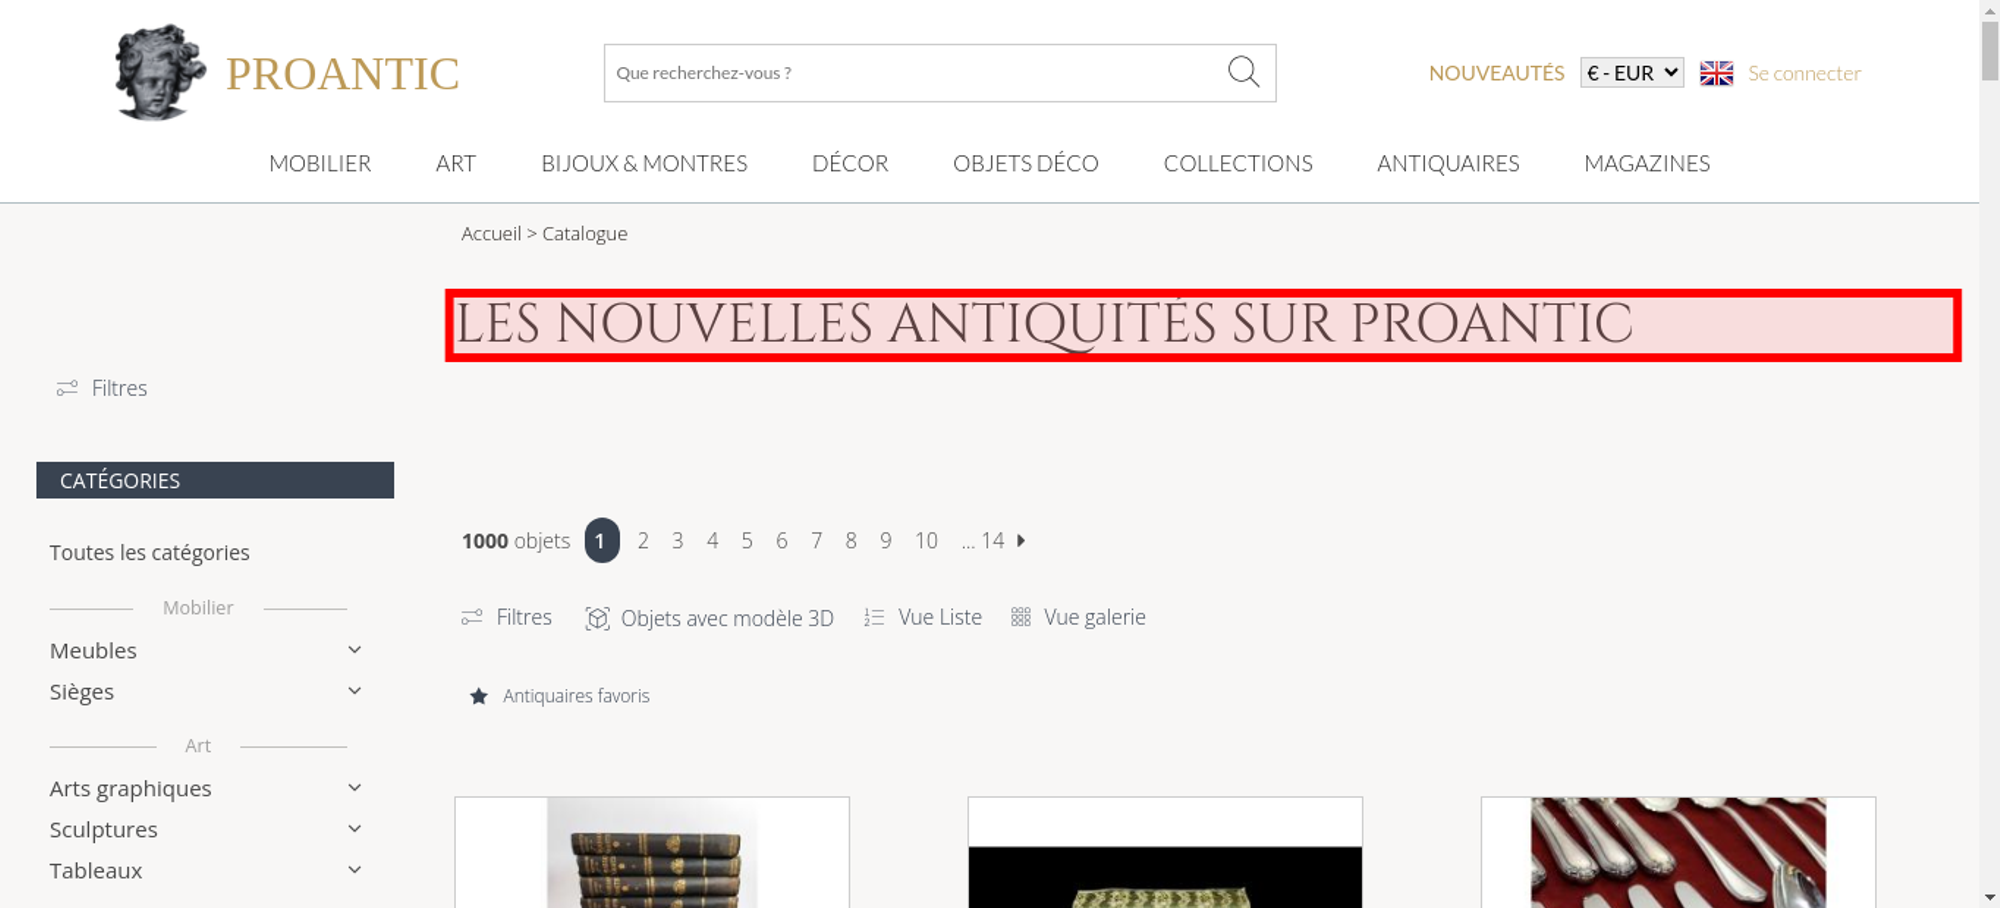This screenshot has height=908, width=2000.
Task: Open the MOBILIER menu
Action: tap(320, 163)
